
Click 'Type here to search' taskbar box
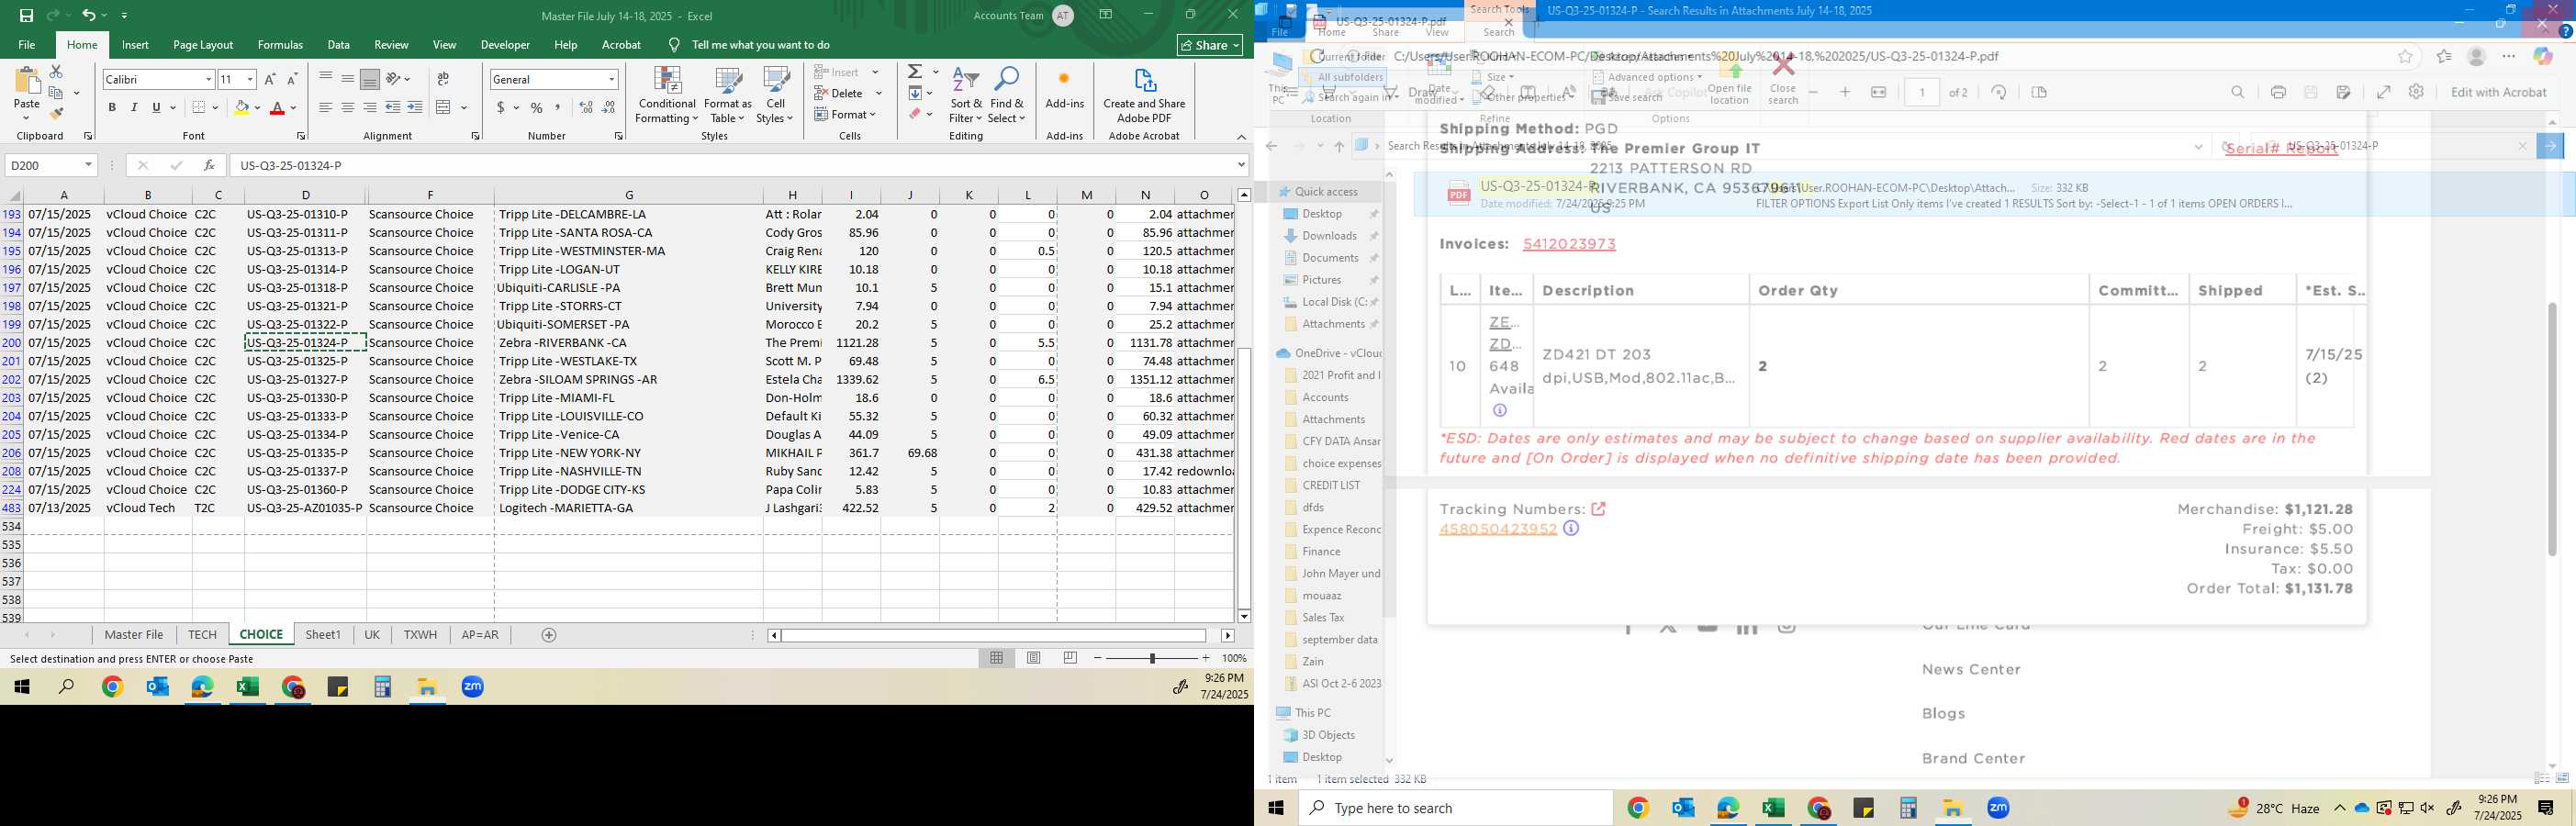coord(1455,808)
